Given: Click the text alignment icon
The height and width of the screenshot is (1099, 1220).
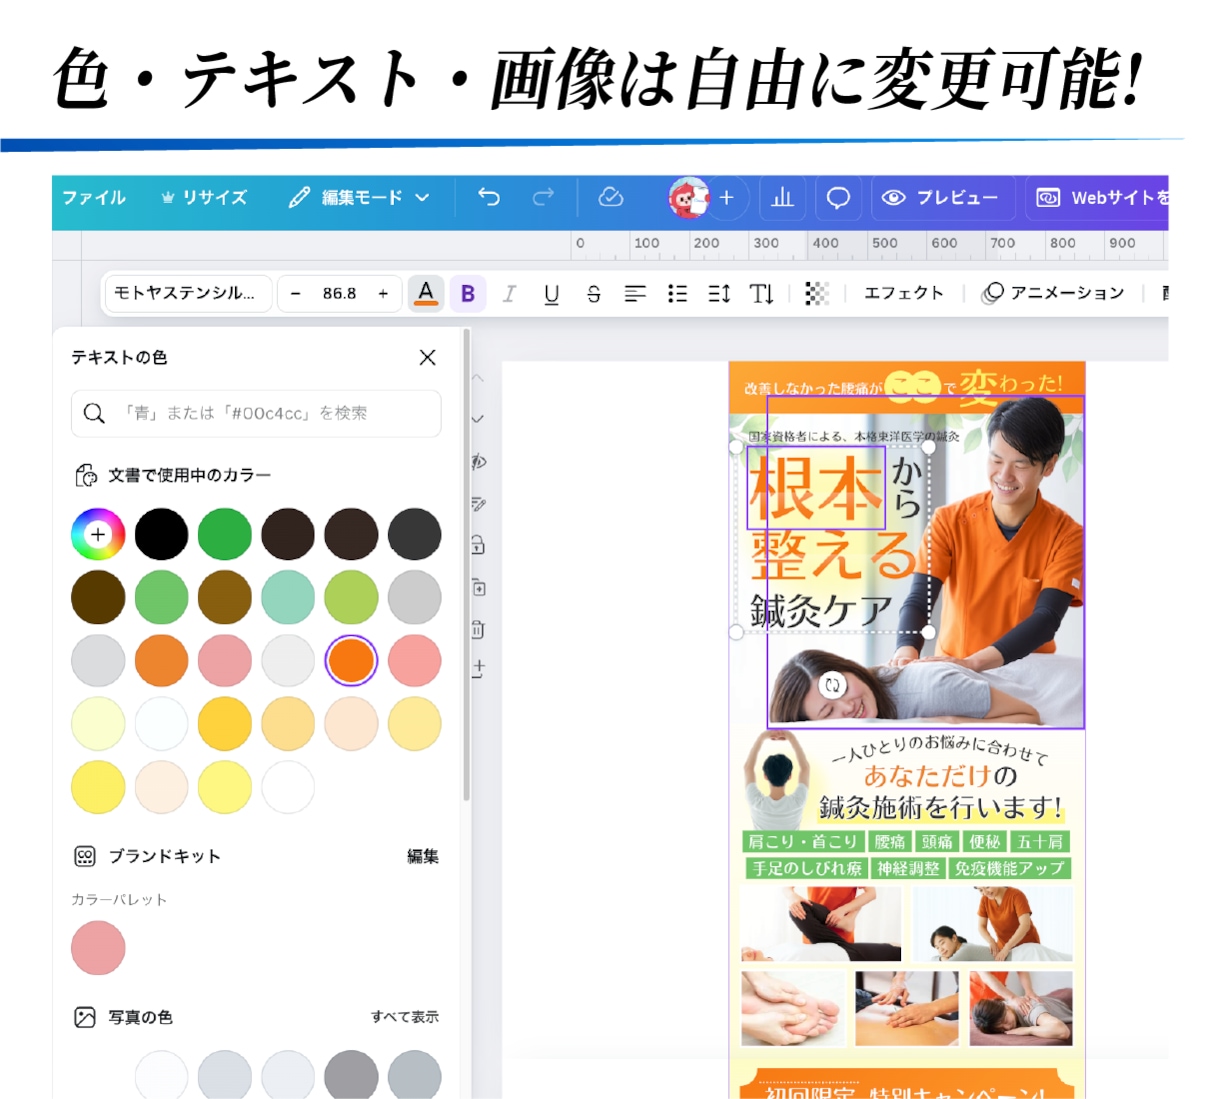Looking at the screenshot, I should click(635, 293).
